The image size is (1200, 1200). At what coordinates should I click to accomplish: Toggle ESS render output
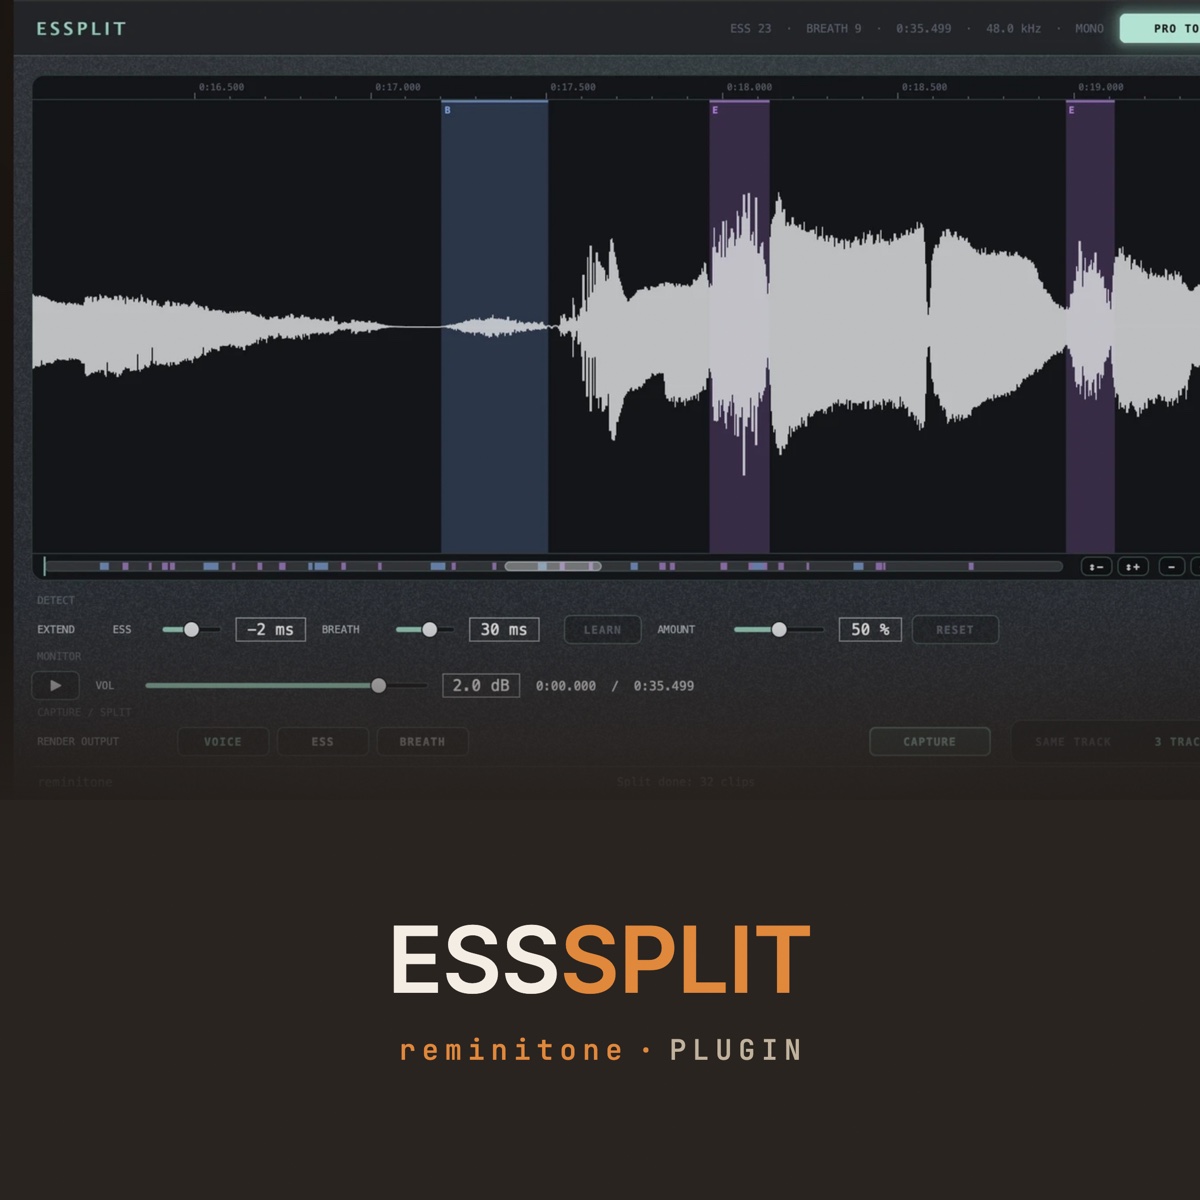click(323, 742)
